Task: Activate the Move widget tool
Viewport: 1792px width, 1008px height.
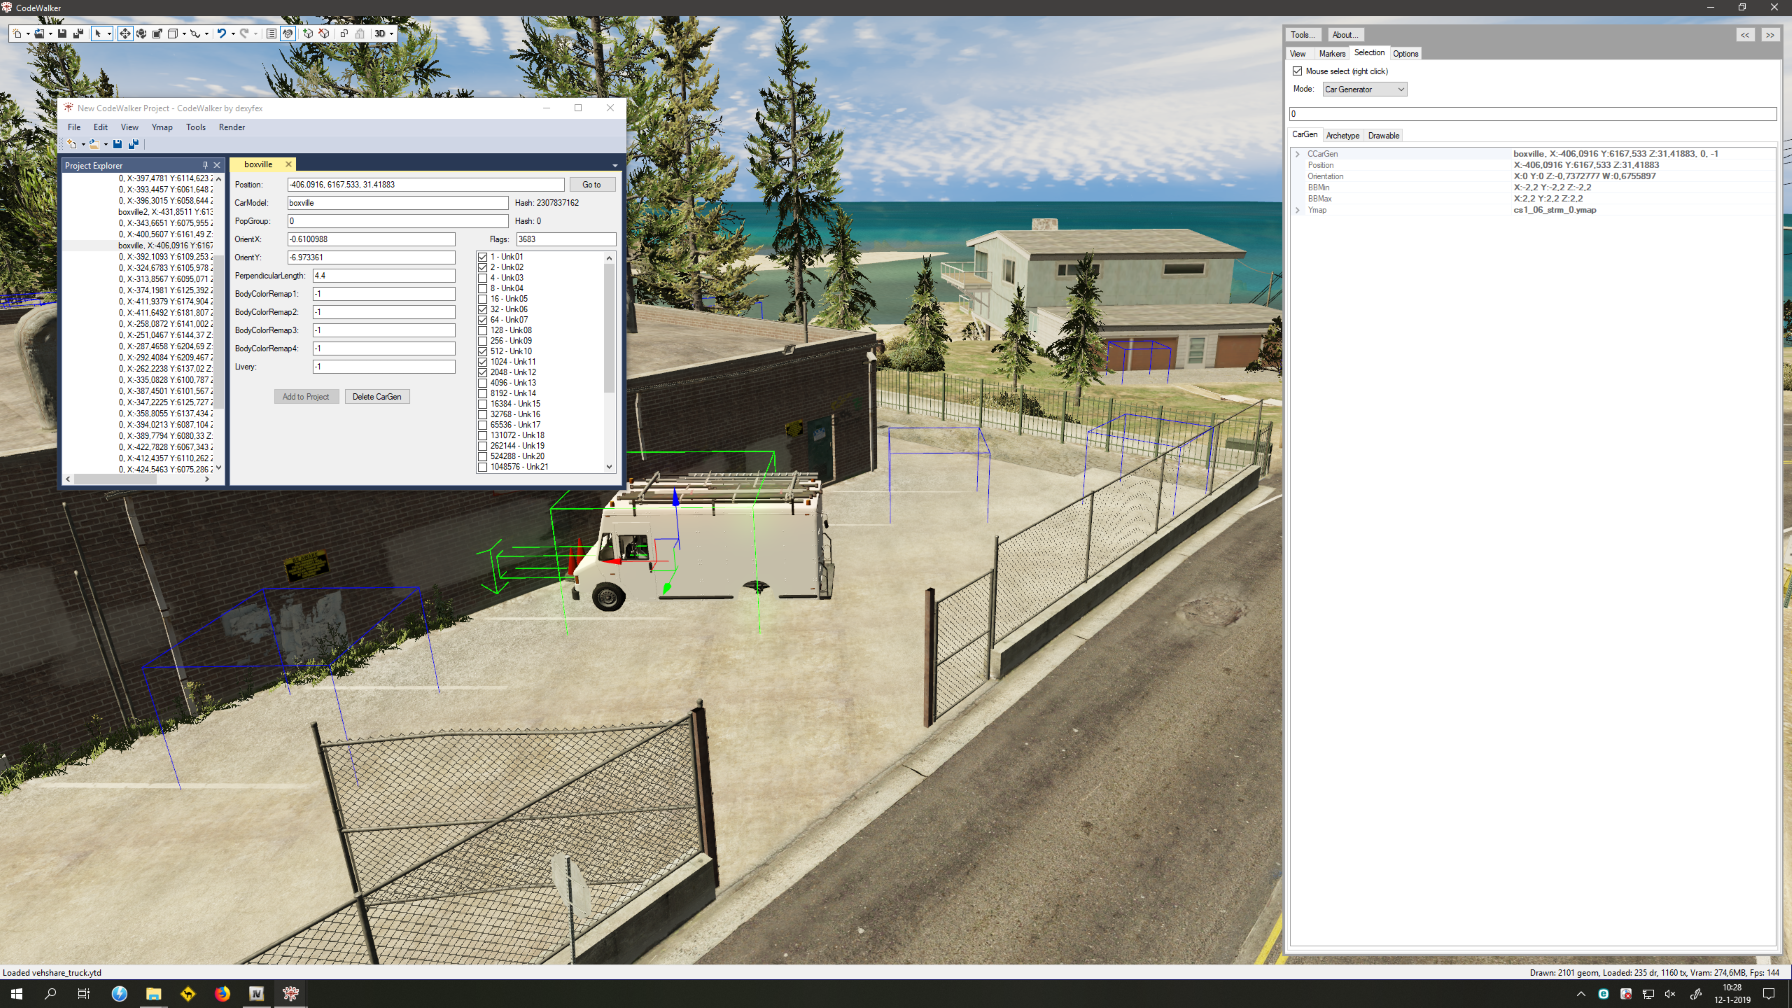Action: 125,34
